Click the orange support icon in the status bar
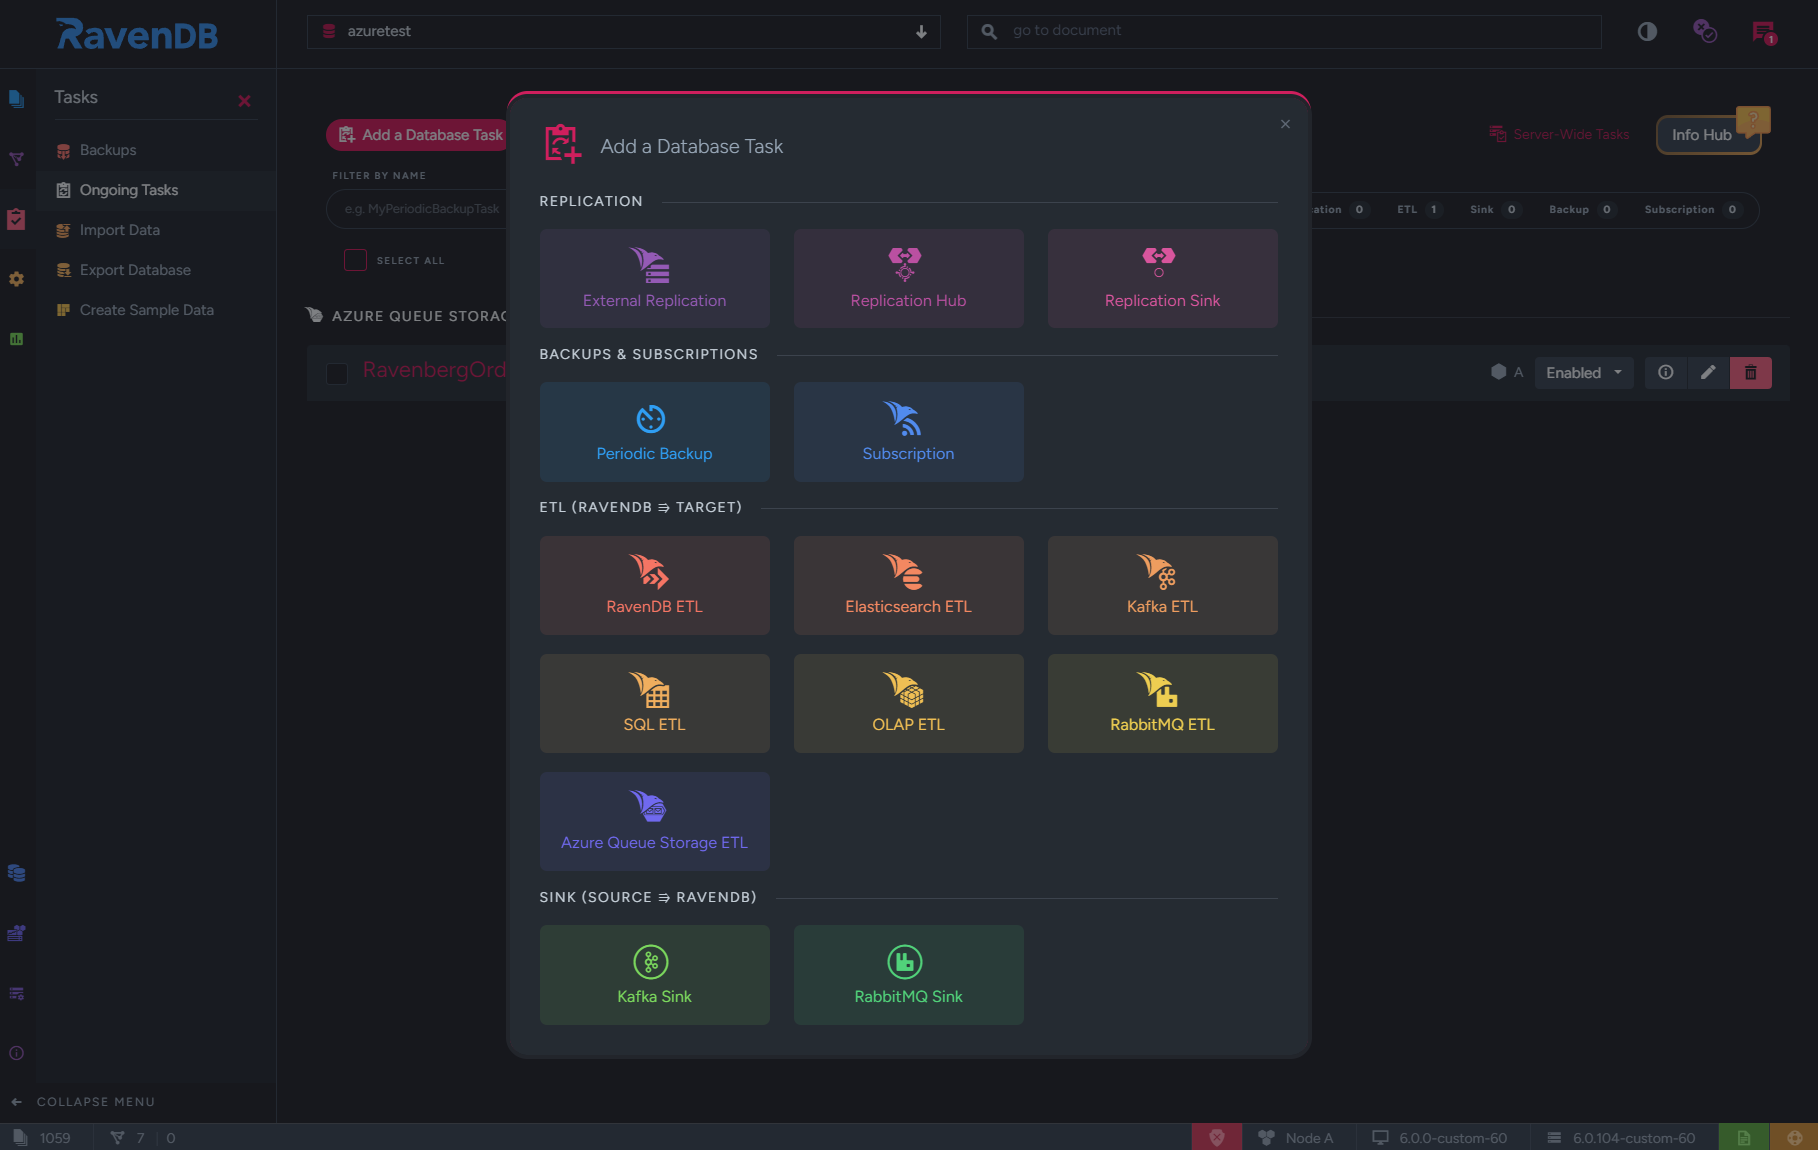Image resolution: width=1818 pixels, height=1150 pixels. (x=1794, y=1137)
